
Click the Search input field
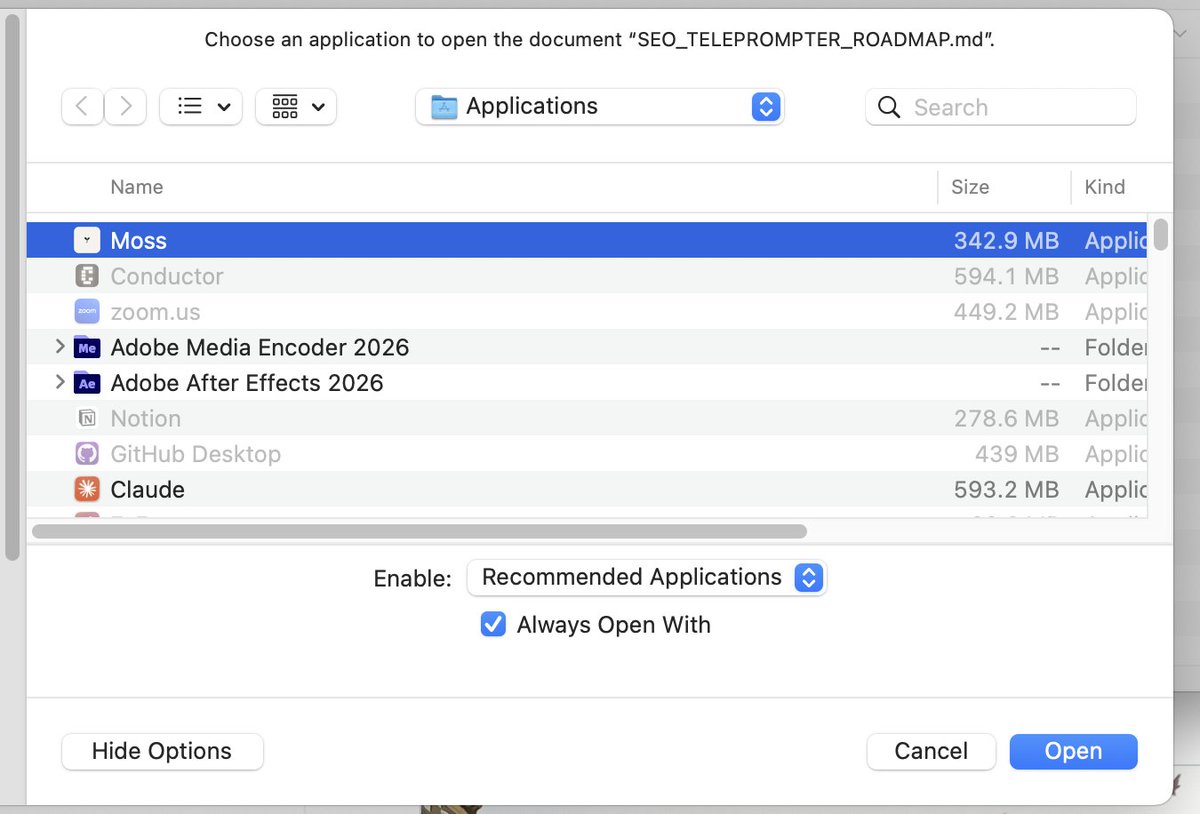coord(1001,107)
